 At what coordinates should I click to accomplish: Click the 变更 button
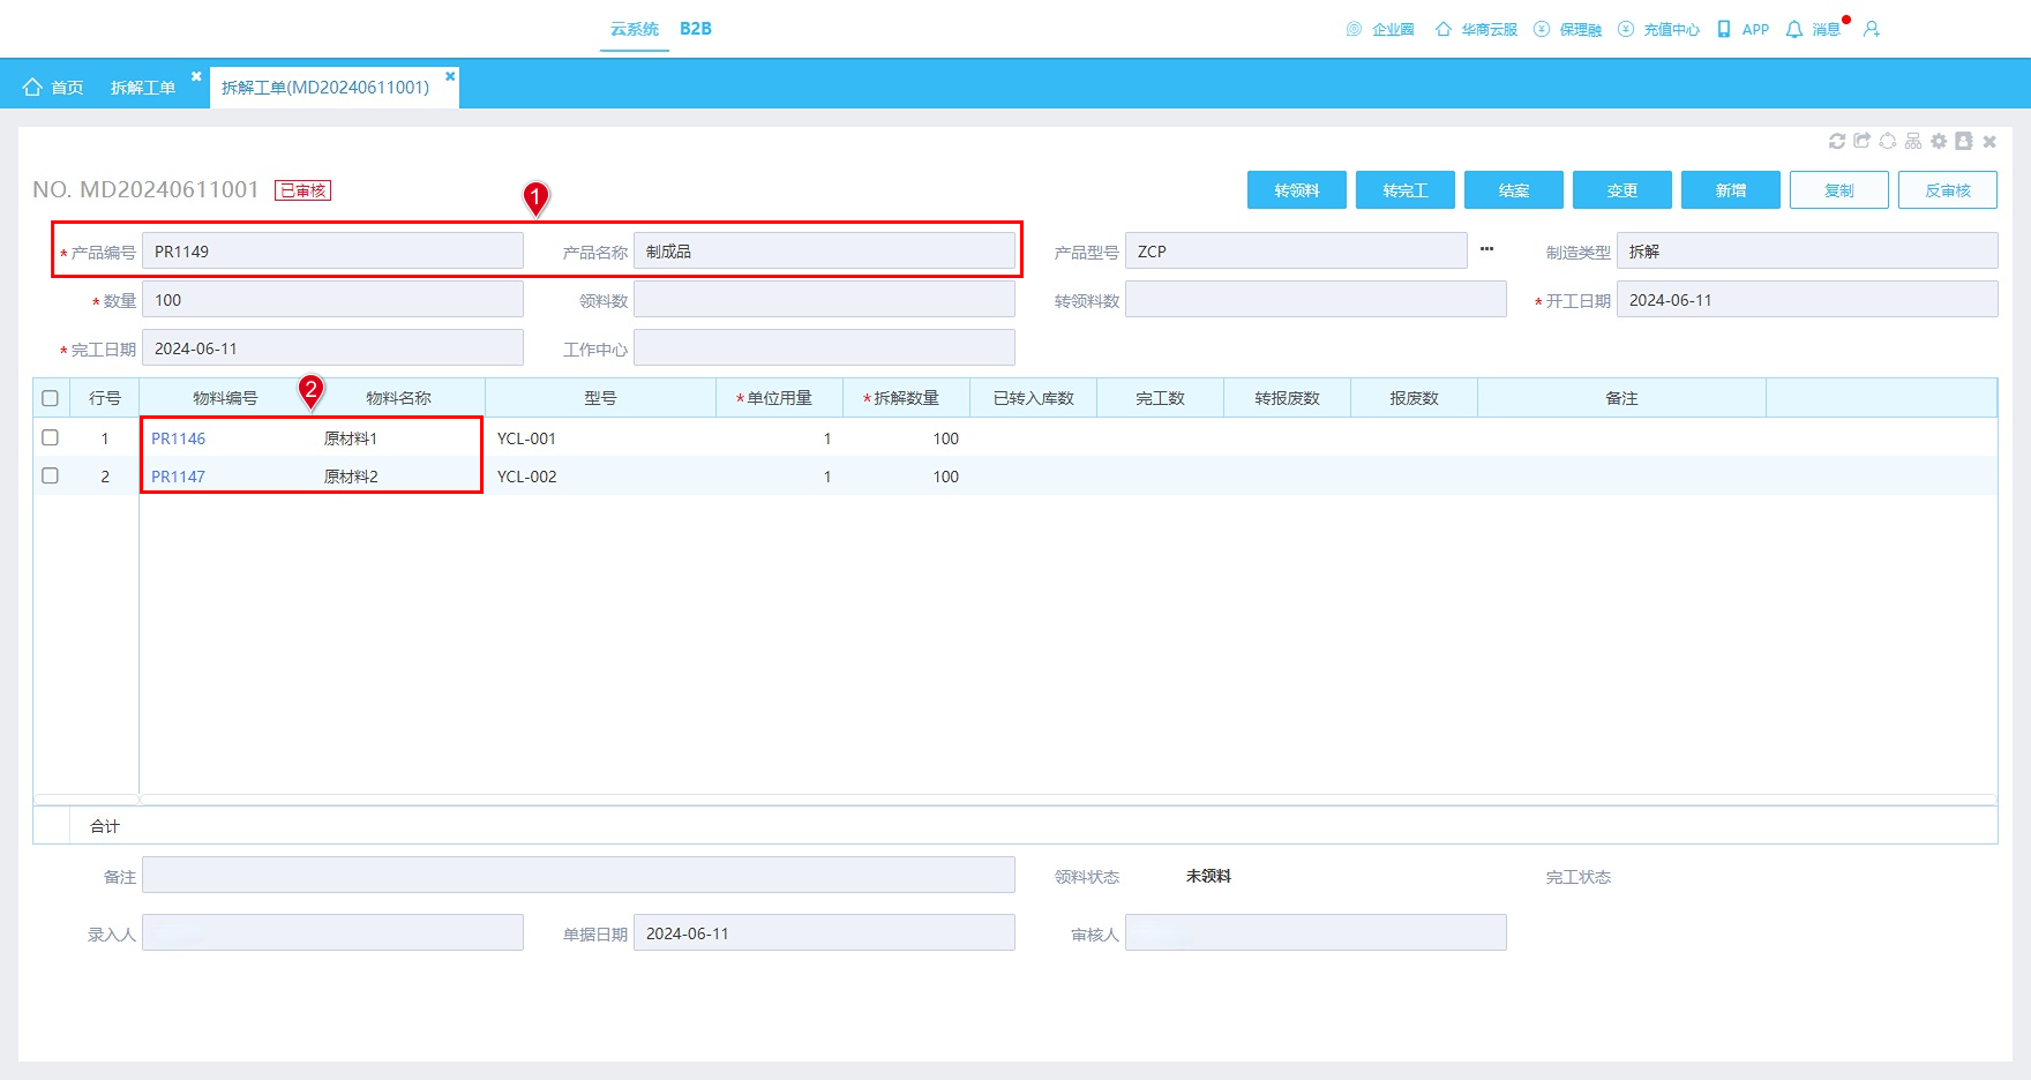pos(1622,190)
